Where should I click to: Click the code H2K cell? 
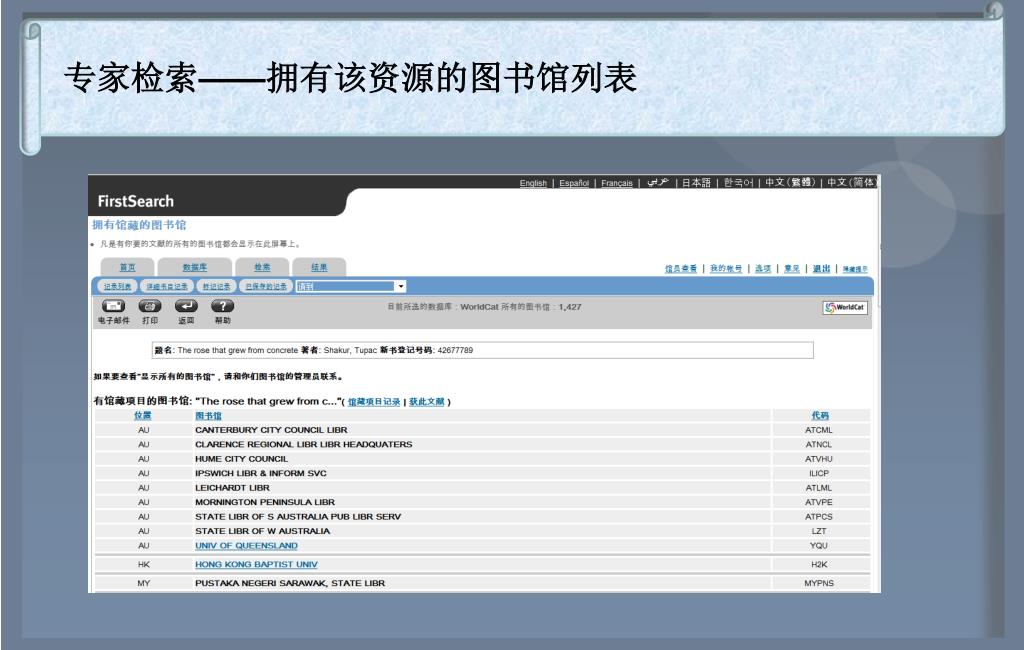[x=819, y=564]
